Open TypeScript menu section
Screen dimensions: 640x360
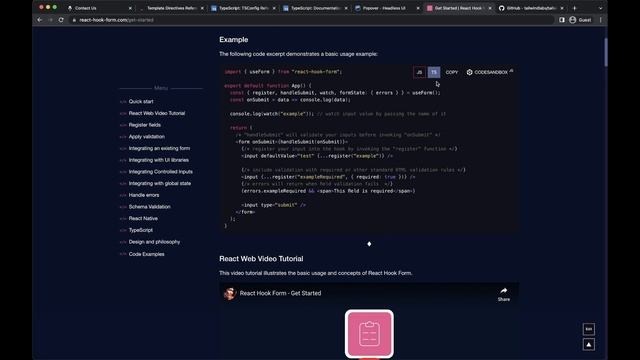(x=140, y=230)
